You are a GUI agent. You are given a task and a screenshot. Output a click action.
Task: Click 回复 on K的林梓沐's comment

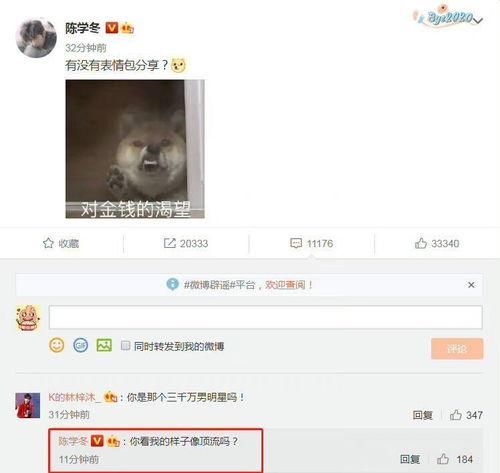(x=423, y=415)
